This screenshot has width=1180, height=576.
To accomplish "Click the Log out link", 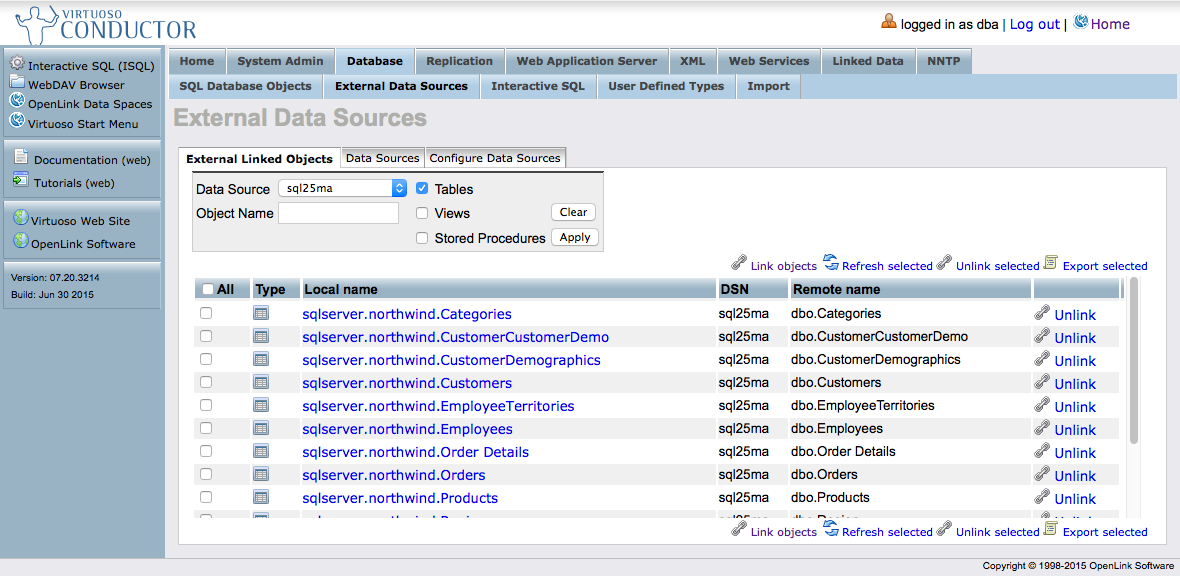I will coord(1034,24).
